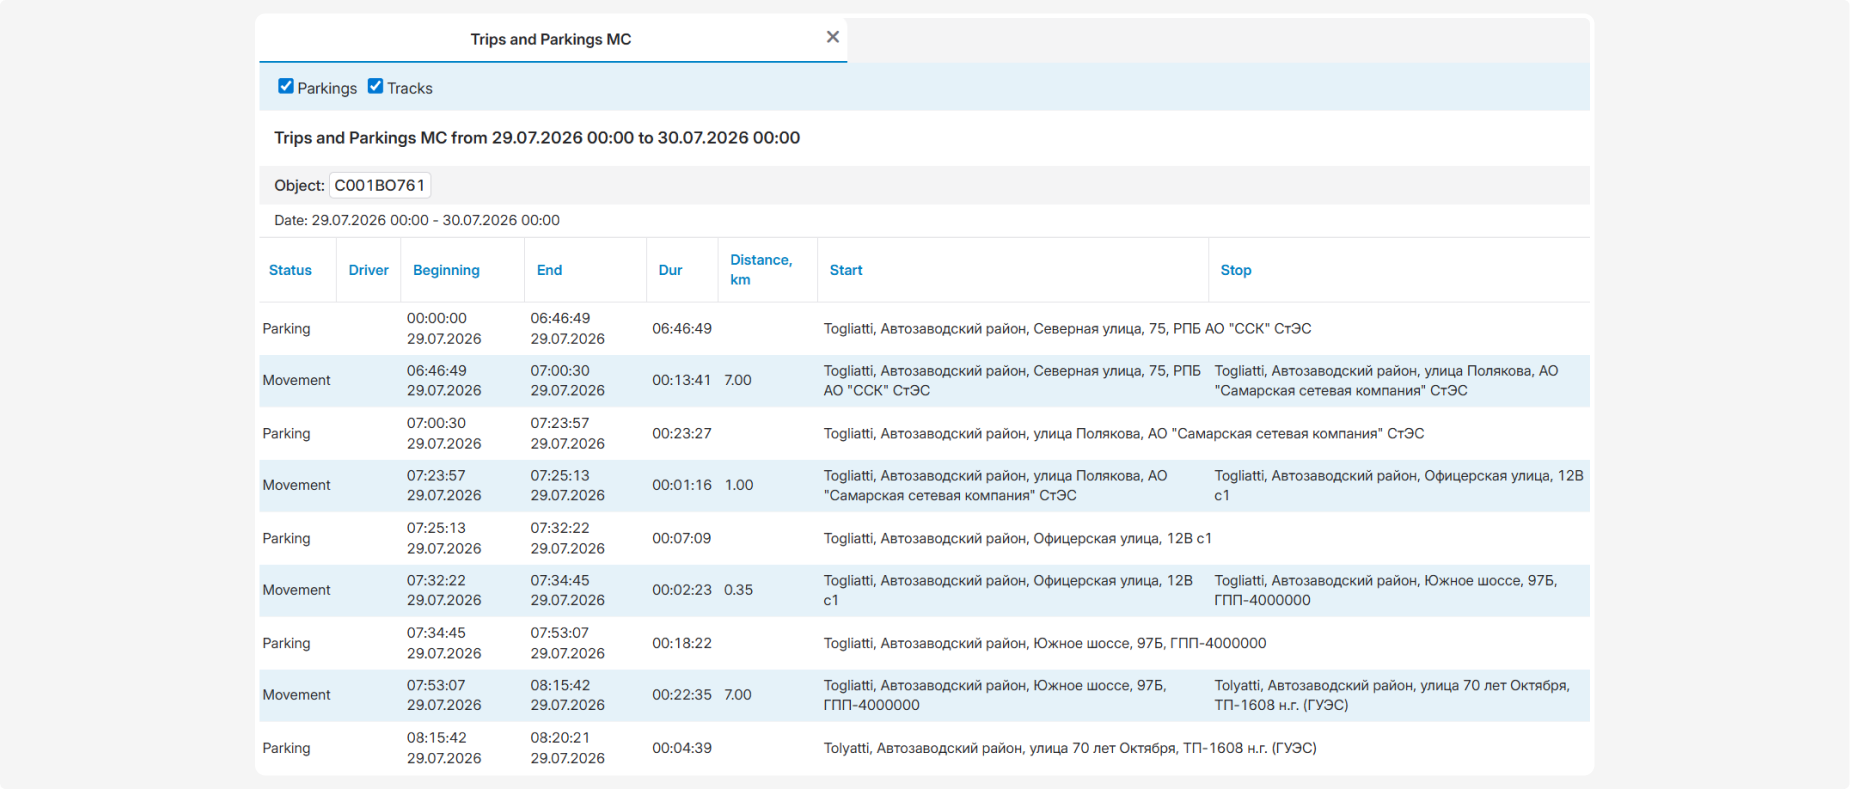Click distance value 0.35
Viewport: 1850px width, 789px height.
pyautogui.click(x=739, y=591)
